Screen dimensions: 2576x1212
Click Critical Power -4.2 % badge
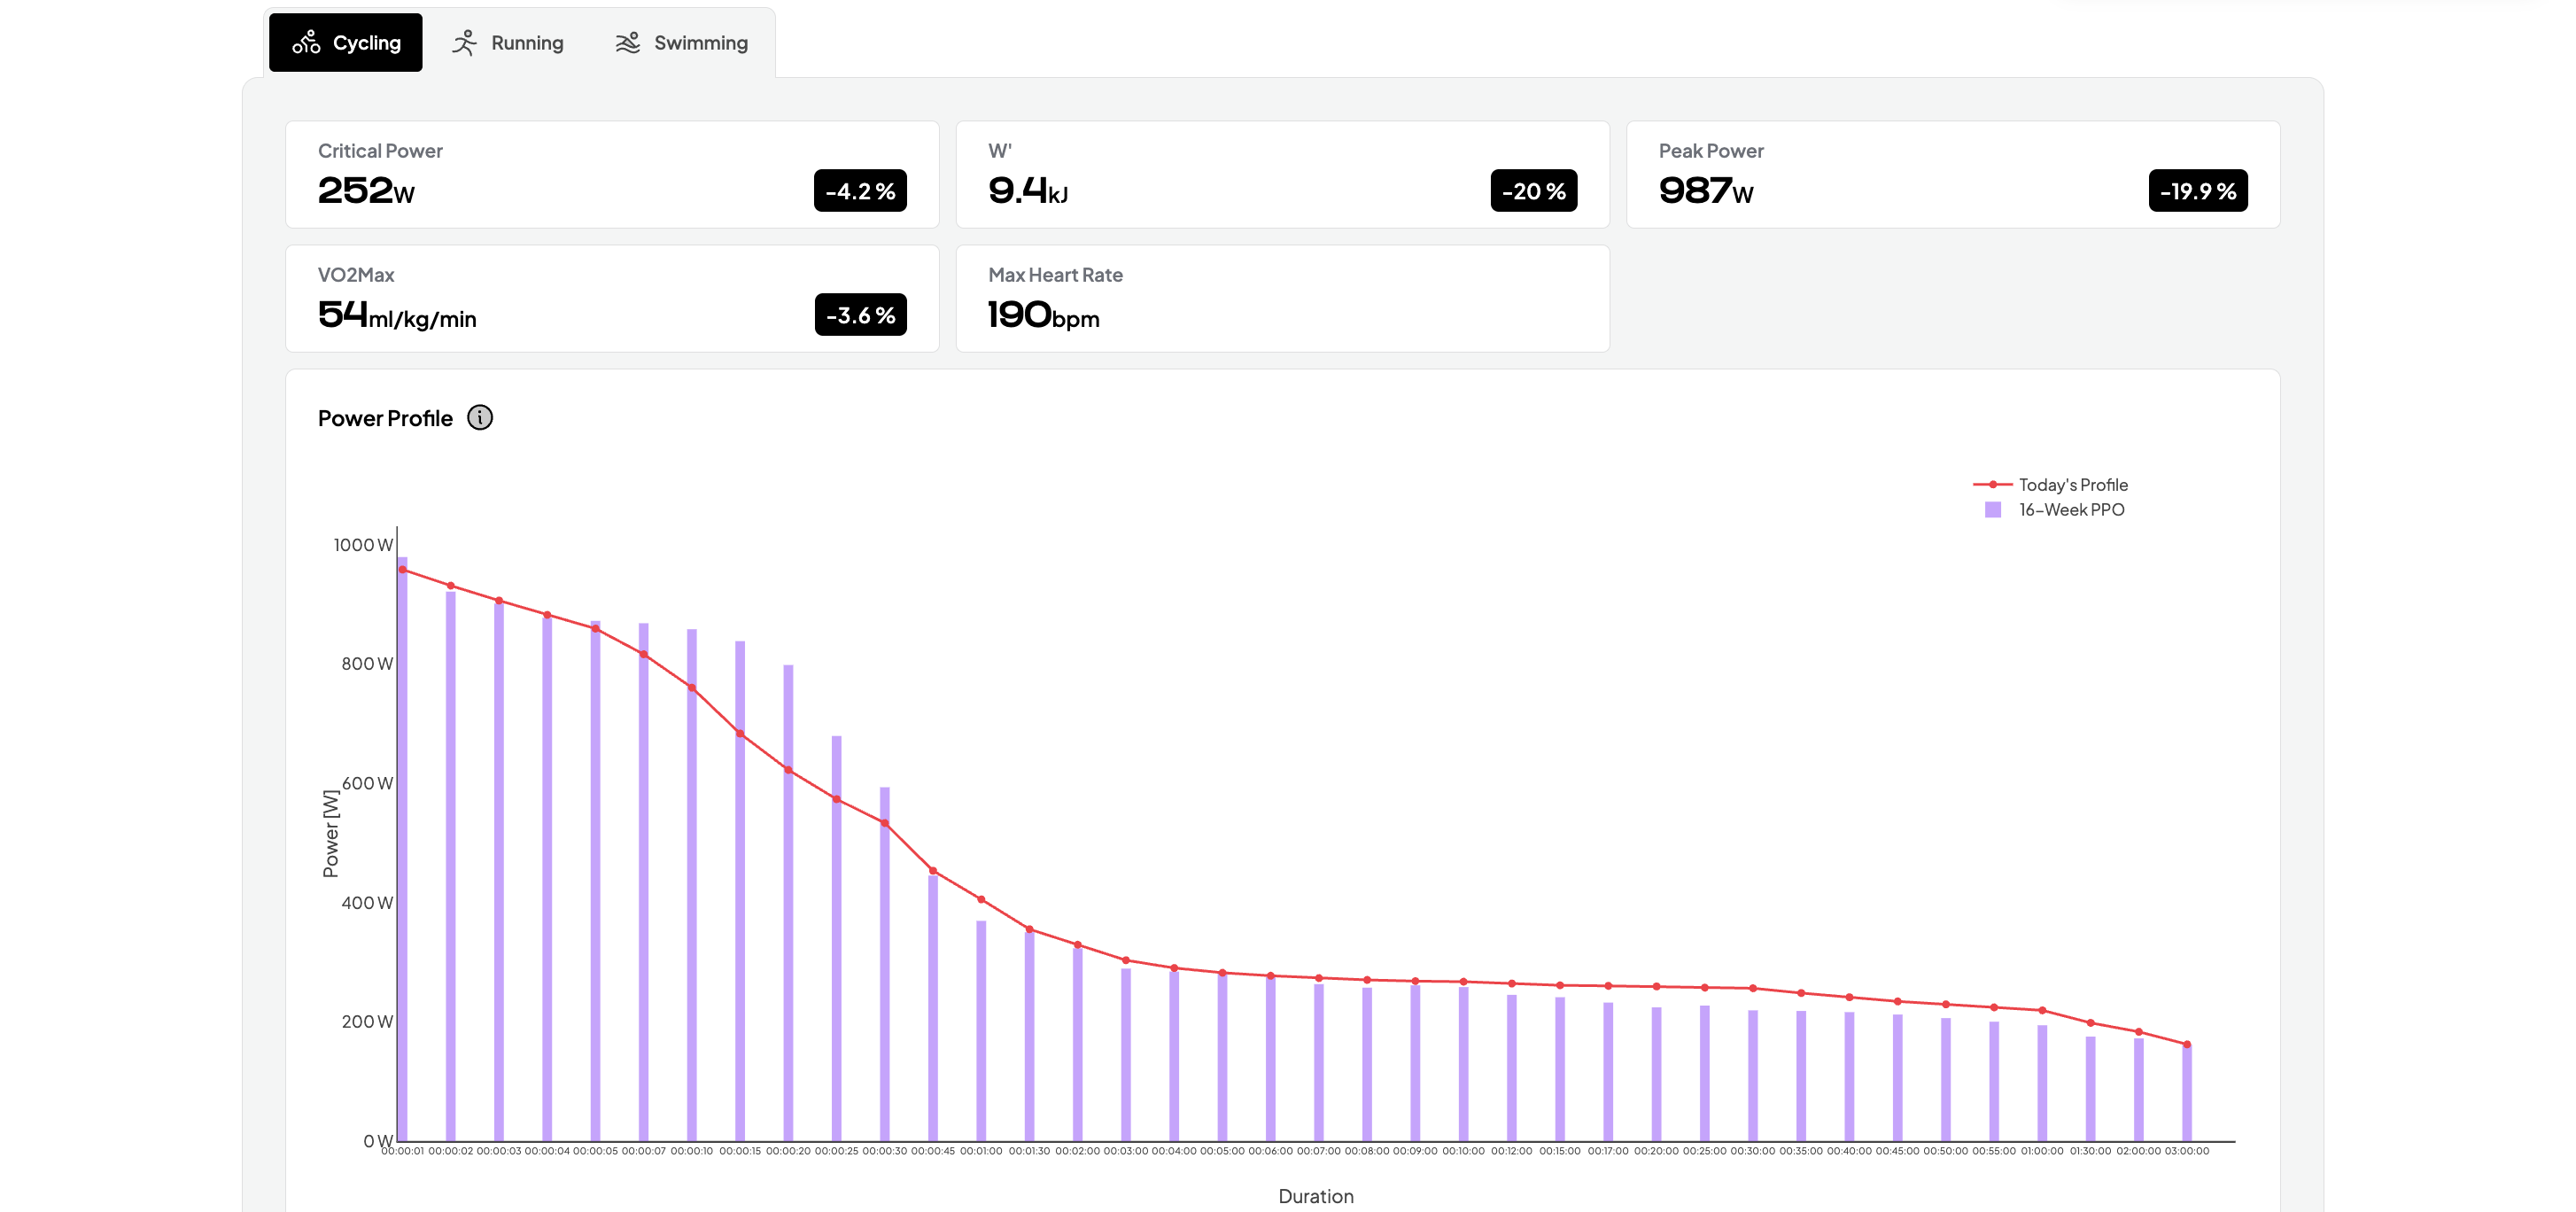click(x=860, y=191)
